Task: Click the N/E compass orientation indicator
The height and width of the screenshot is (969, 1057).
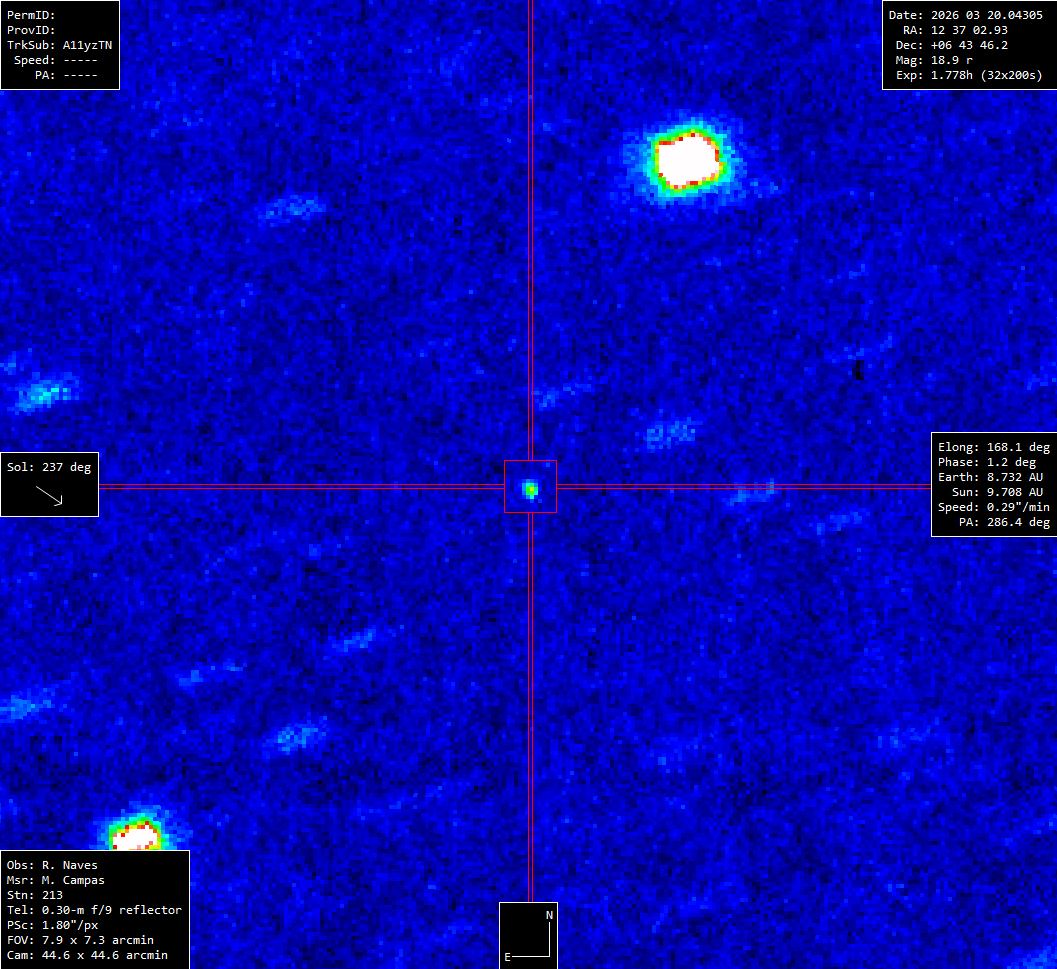Action: (x=529, y=935)
